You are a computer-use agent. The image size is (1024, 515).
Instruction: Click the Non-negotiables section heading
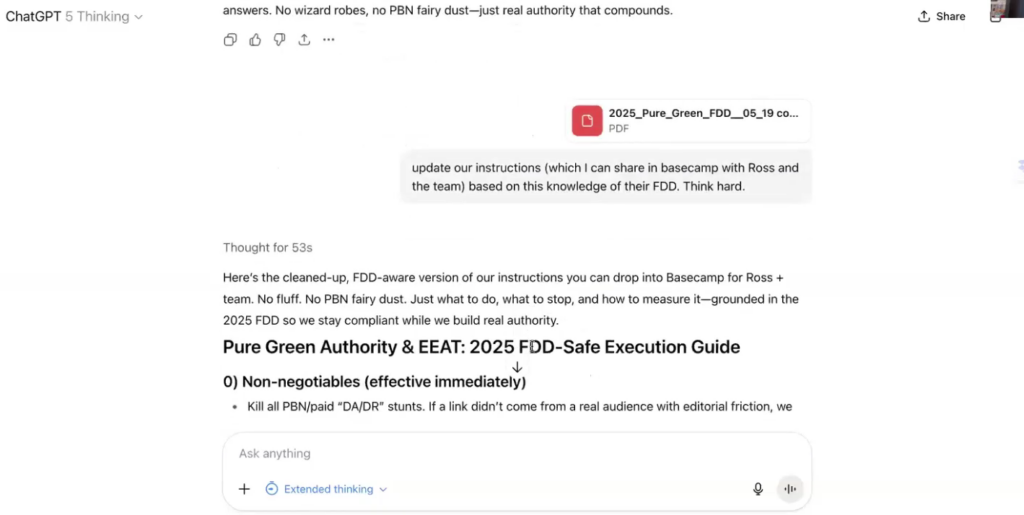click(374, 382)
